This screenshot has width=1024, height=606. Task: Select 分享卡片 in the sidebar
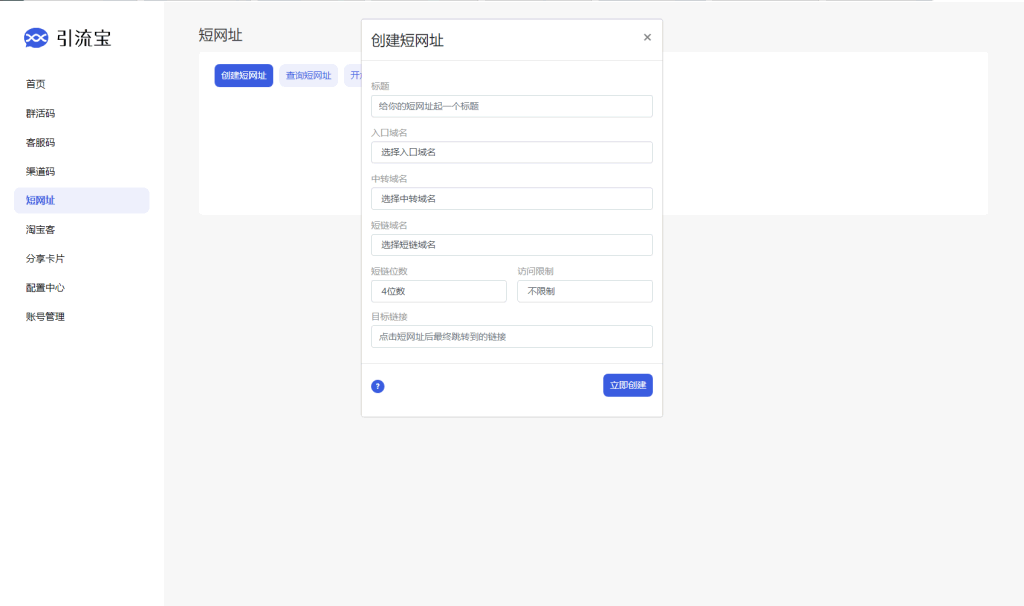(x=45, y=258)
